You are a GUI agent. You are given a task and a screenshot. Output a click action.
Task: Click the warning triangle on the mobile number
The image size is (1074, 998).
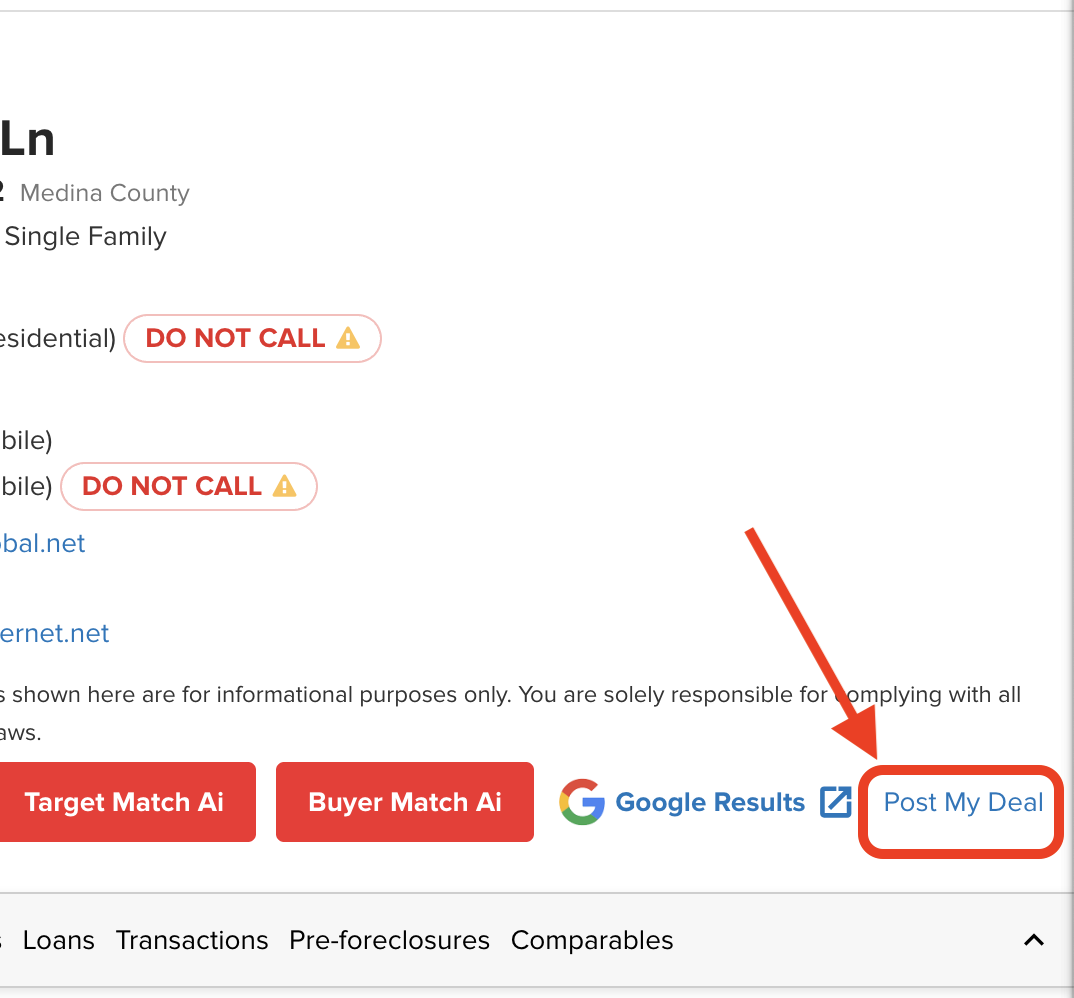(285, 486)
